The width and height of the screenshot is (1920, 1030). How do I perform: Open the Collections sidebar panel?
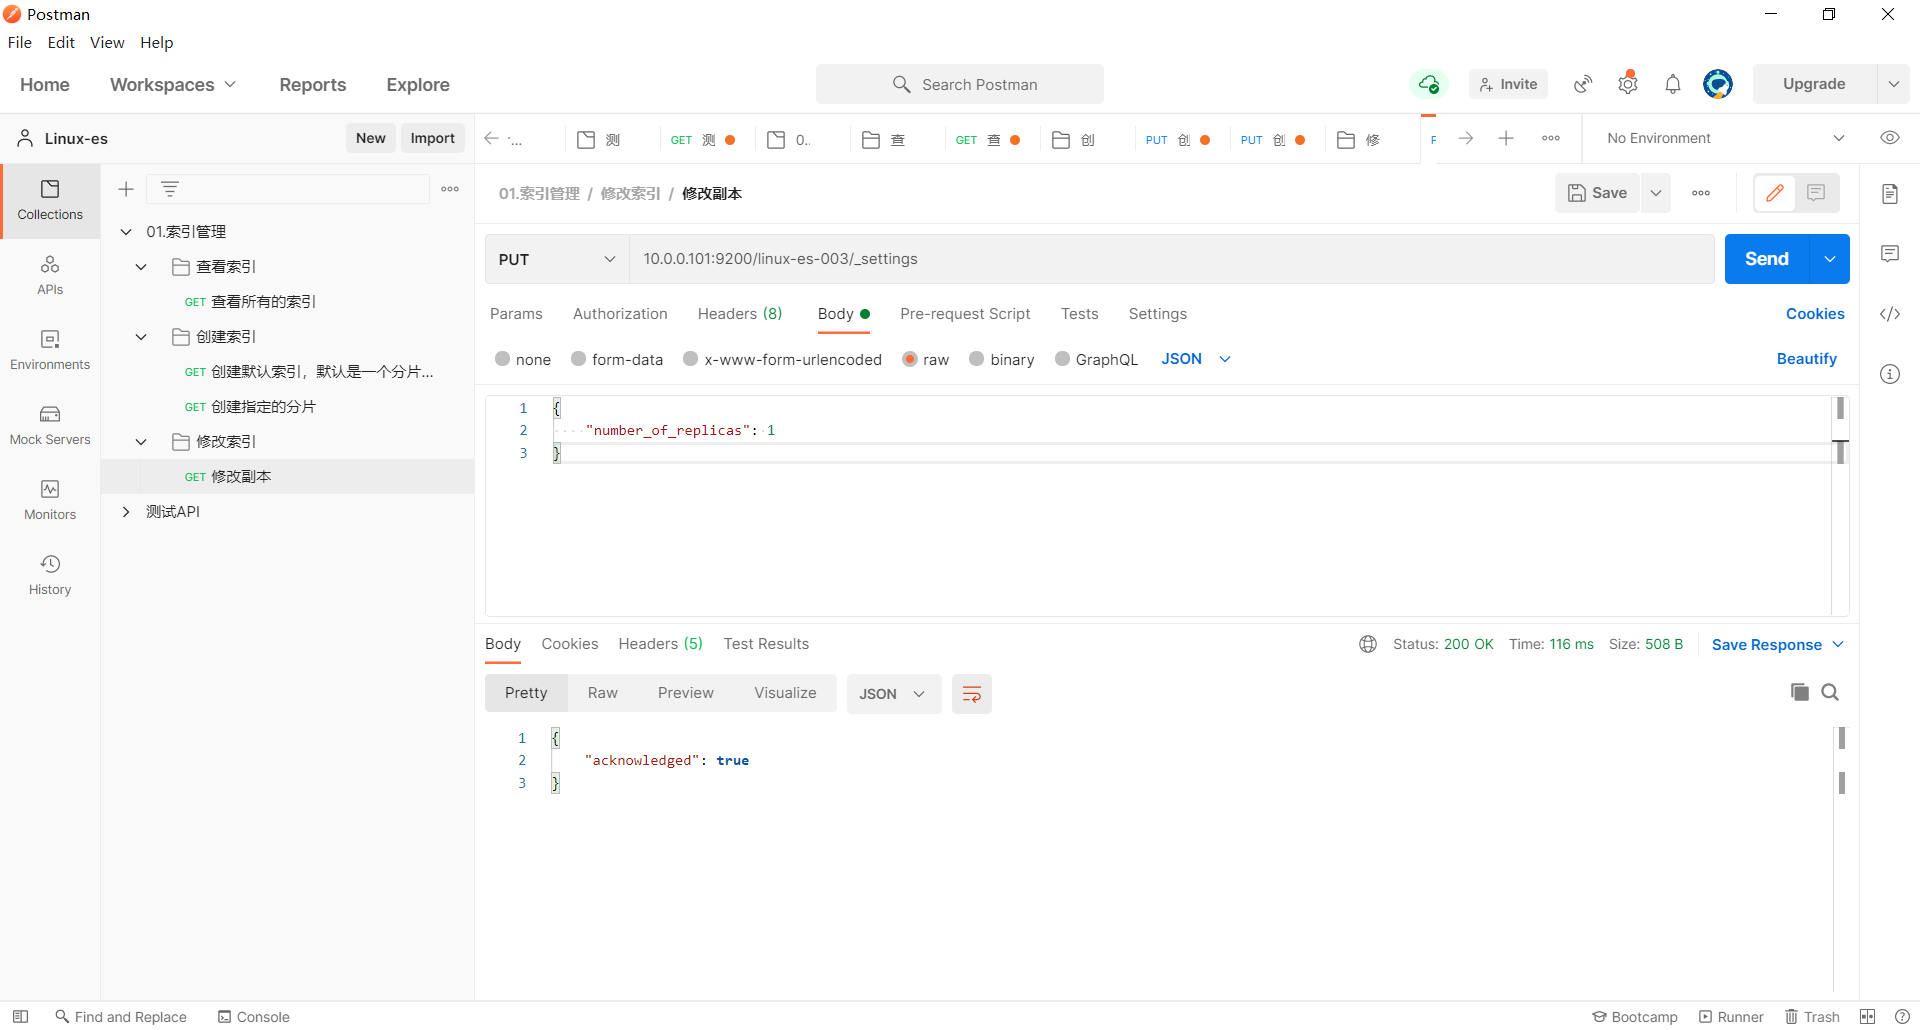pos(50,201)
